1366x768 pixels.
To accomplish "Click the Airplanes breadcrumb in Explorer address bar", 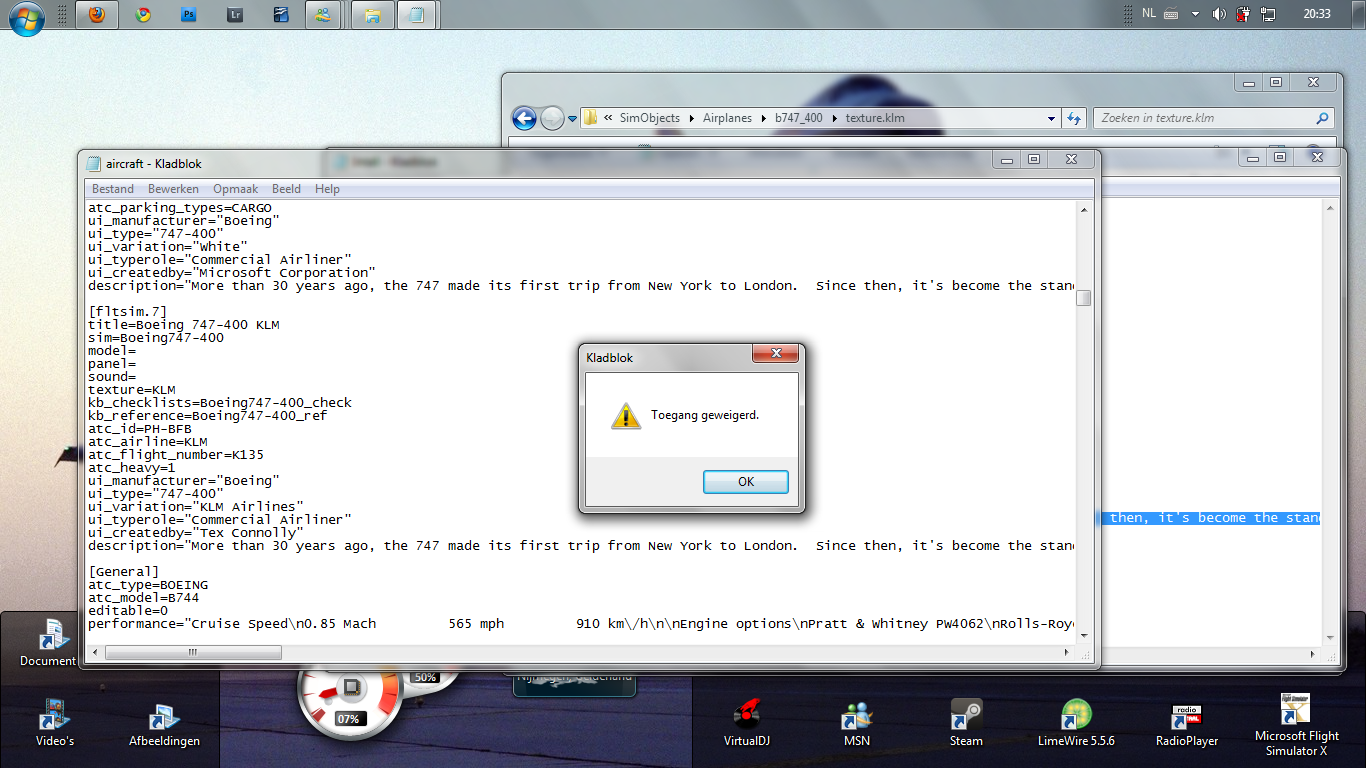I will coord(727,118).
